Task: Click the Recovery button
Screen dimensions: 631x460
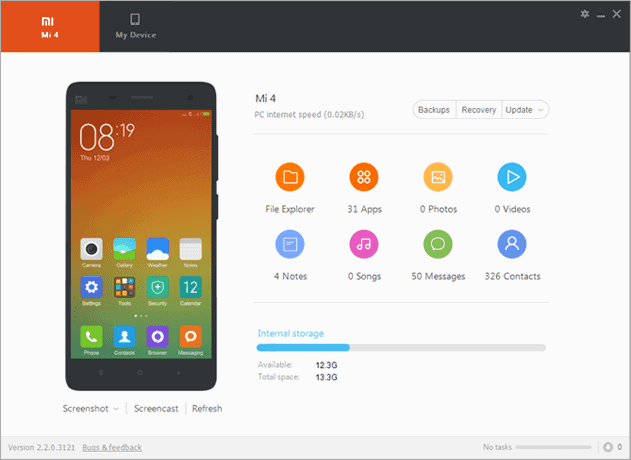Action: (478, 110)
